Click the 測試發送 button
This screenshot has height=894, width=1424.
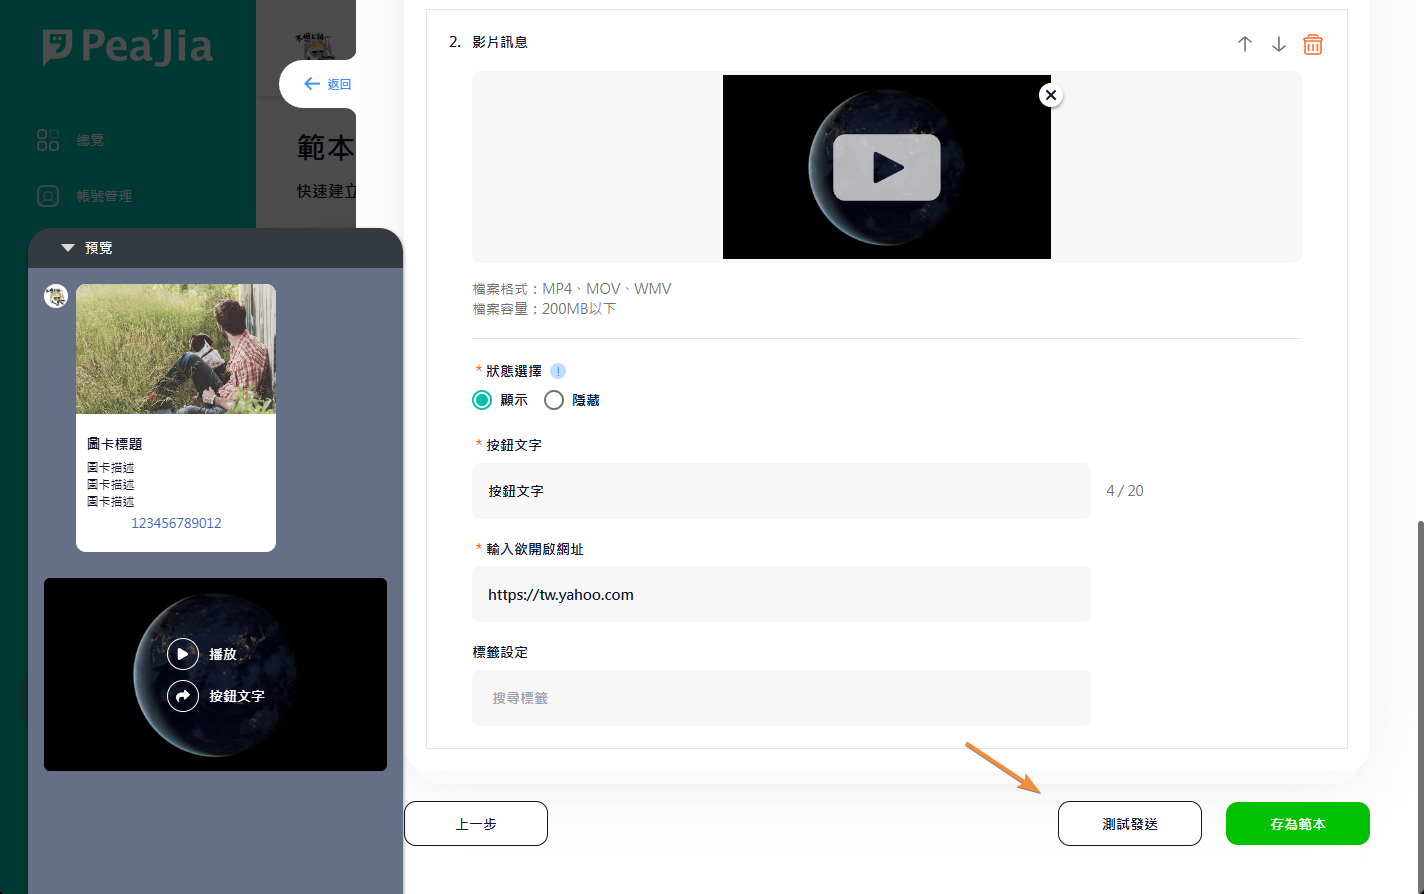pos(1129,824)
